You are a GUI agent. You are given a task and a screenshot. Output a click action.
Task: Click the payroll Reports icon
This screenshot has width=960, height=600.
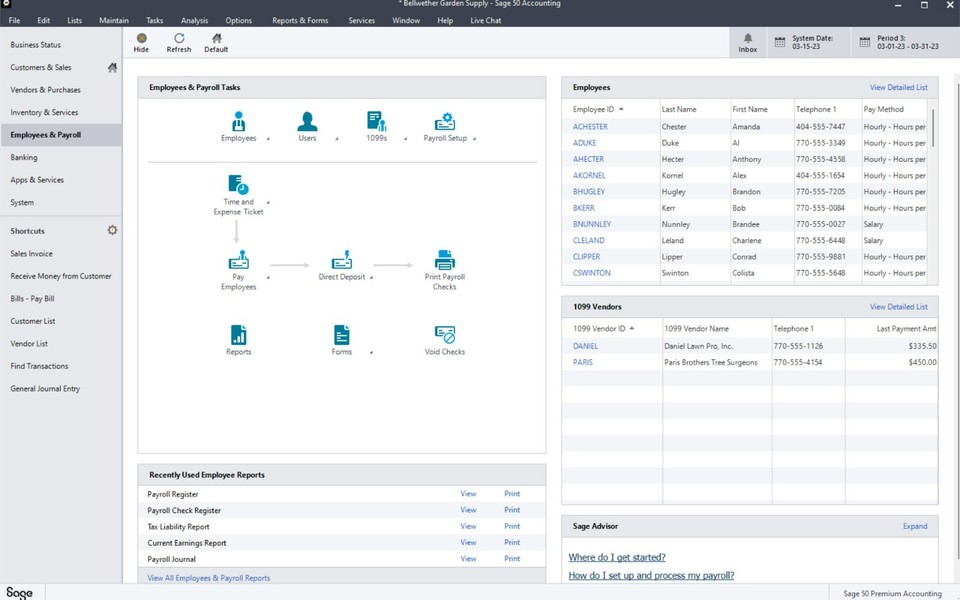coord(238,336)
